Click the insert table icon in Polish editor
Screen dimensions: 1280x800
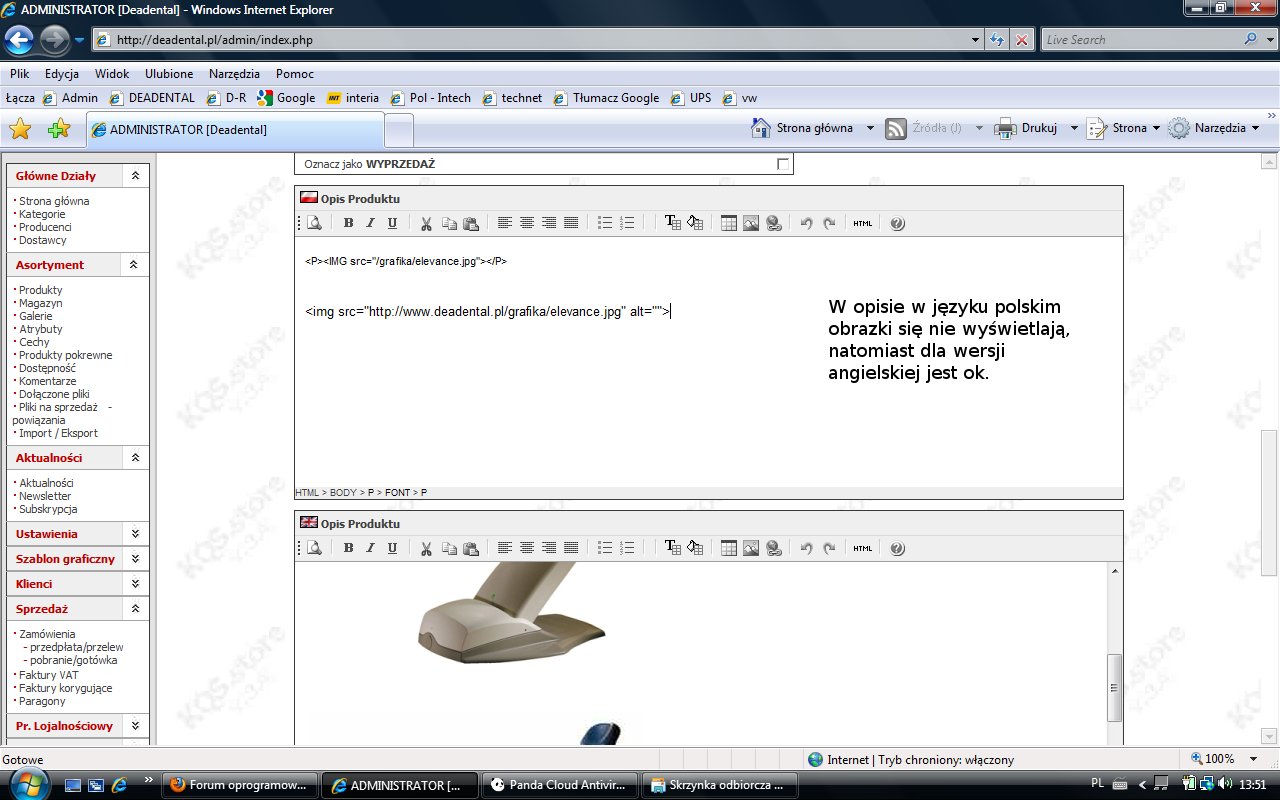pyautogui.click(x=729, y=223)
